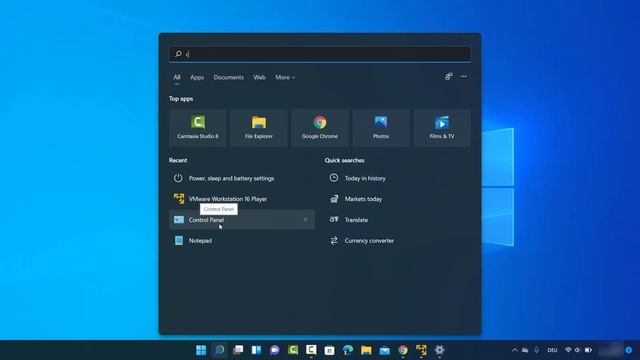This screenshot has height=360, width=640.
Task: Expand the More dropdown
Action: coord(285,77)
